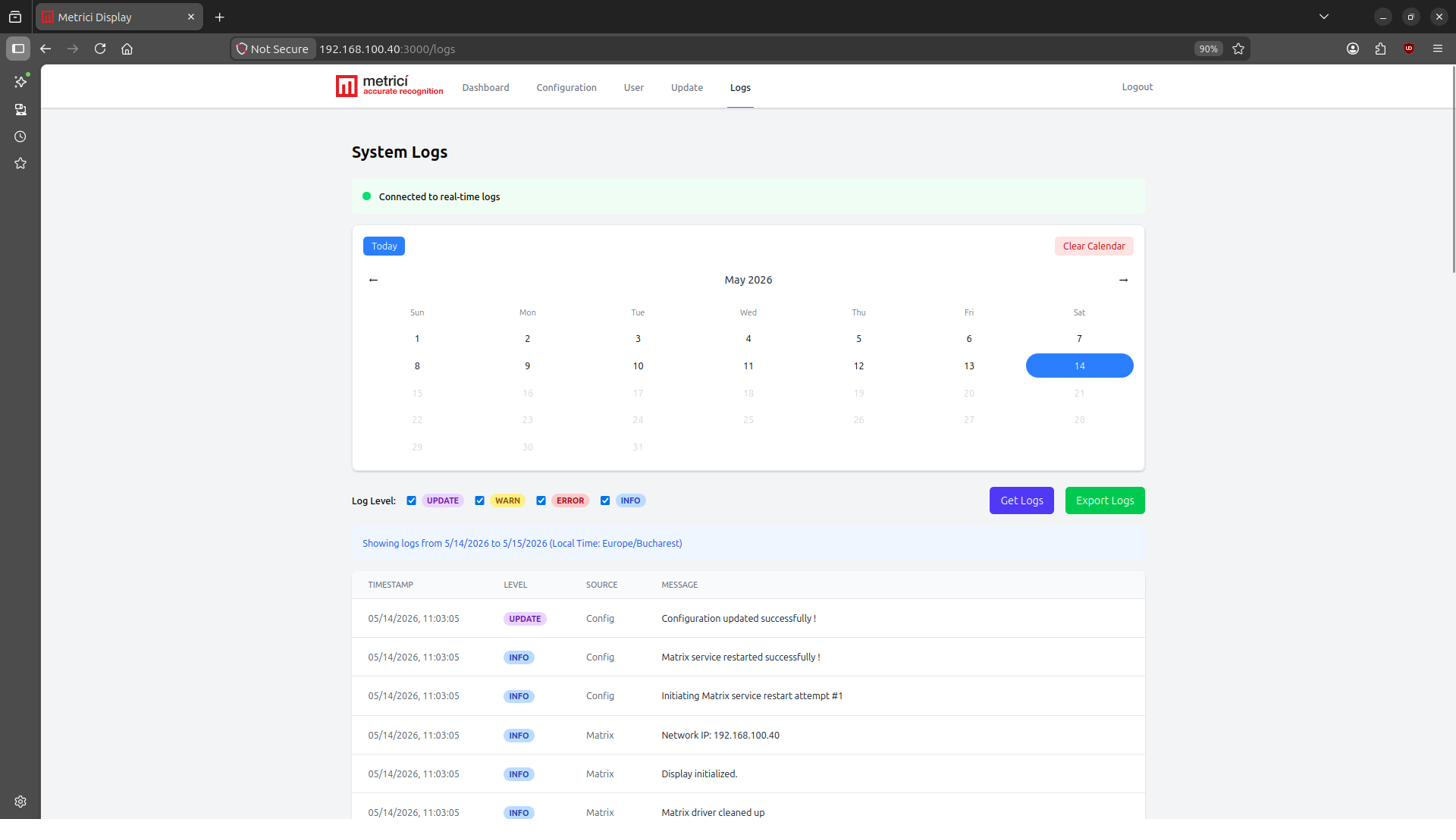Click the Get Logs button

[1021, 501]
